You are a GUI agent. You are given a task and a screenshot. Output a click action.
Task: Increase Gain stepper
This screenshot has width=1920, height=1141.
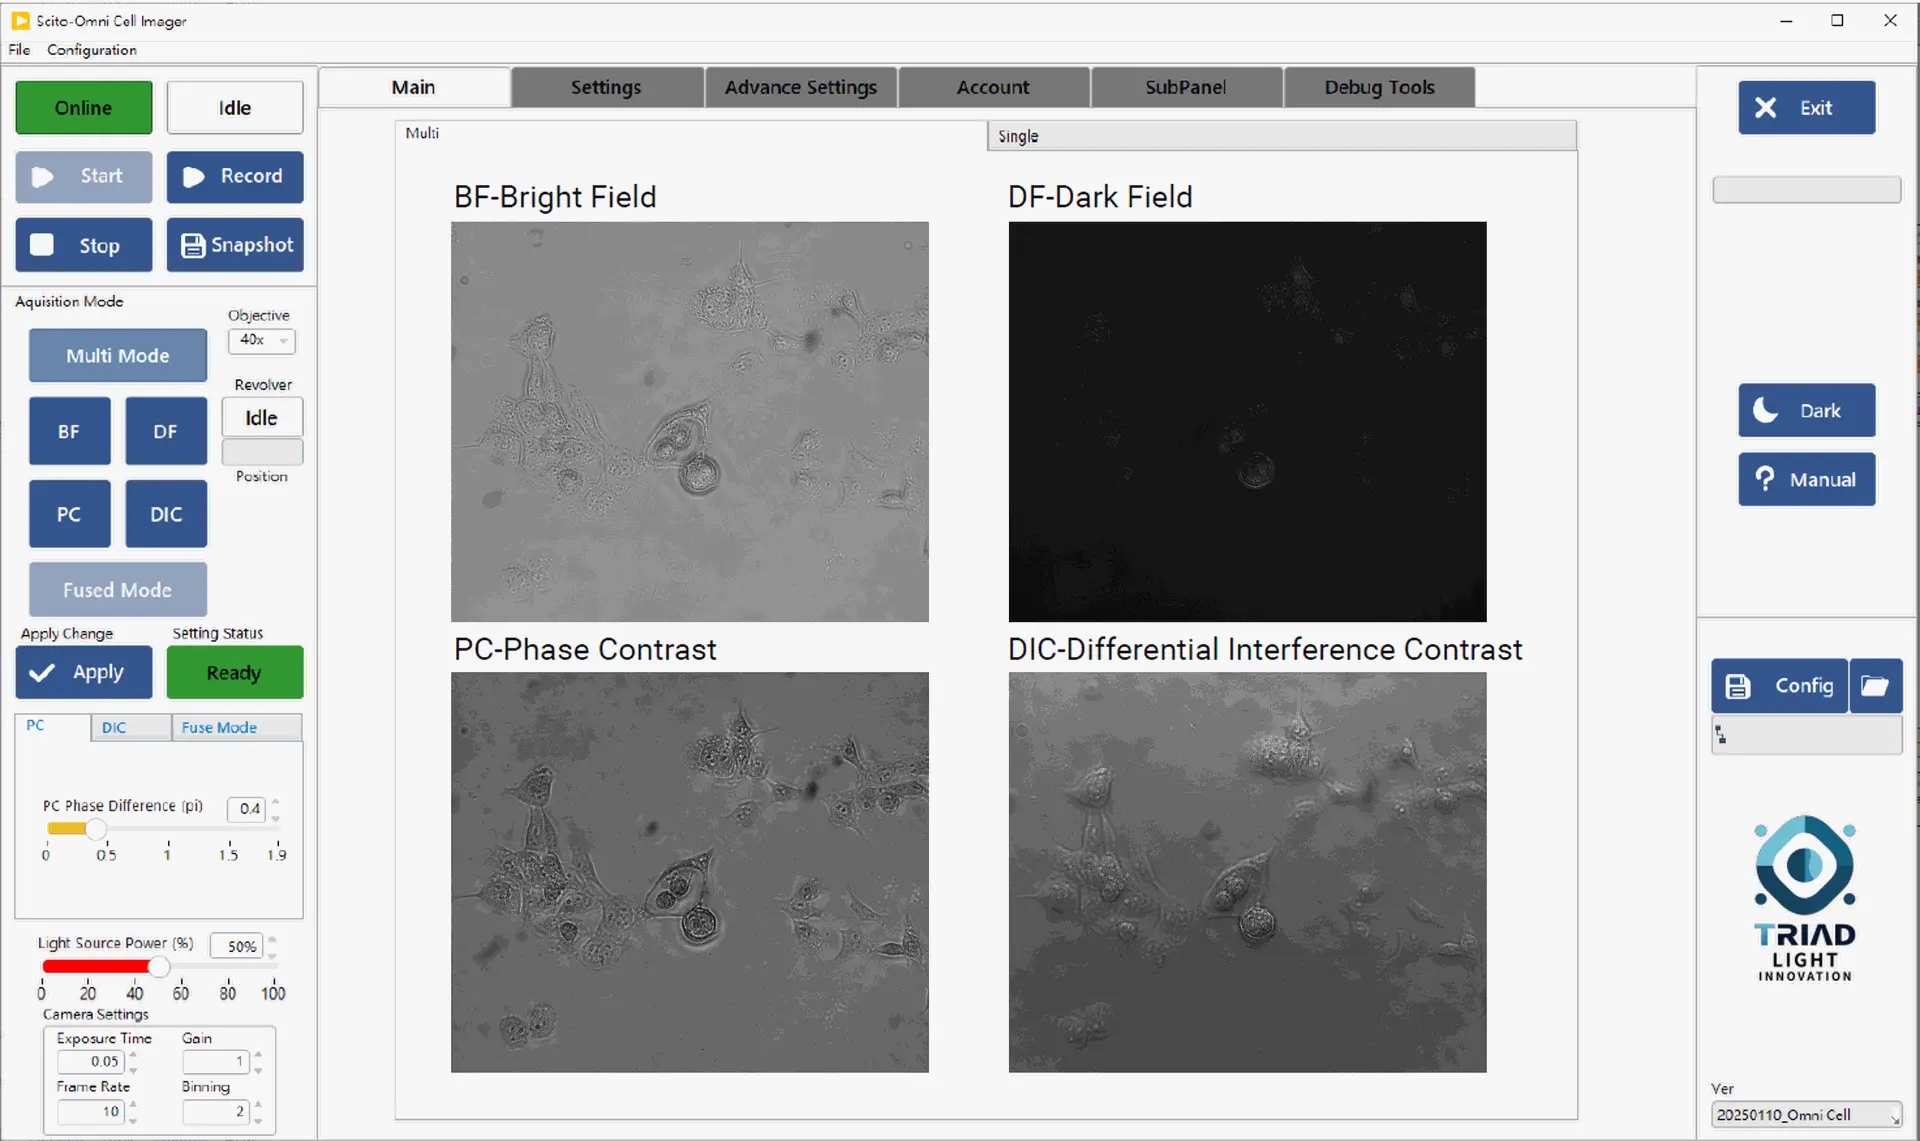tap(258, 1055)
